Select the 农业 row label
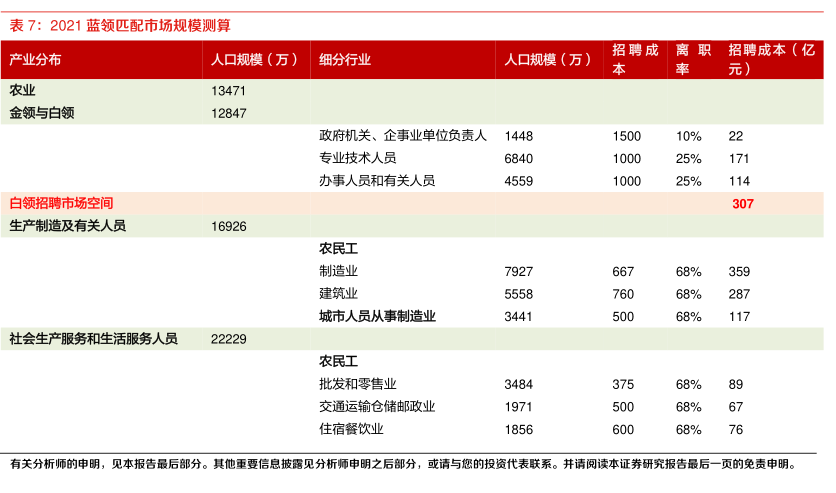 [x=22, y=90]
